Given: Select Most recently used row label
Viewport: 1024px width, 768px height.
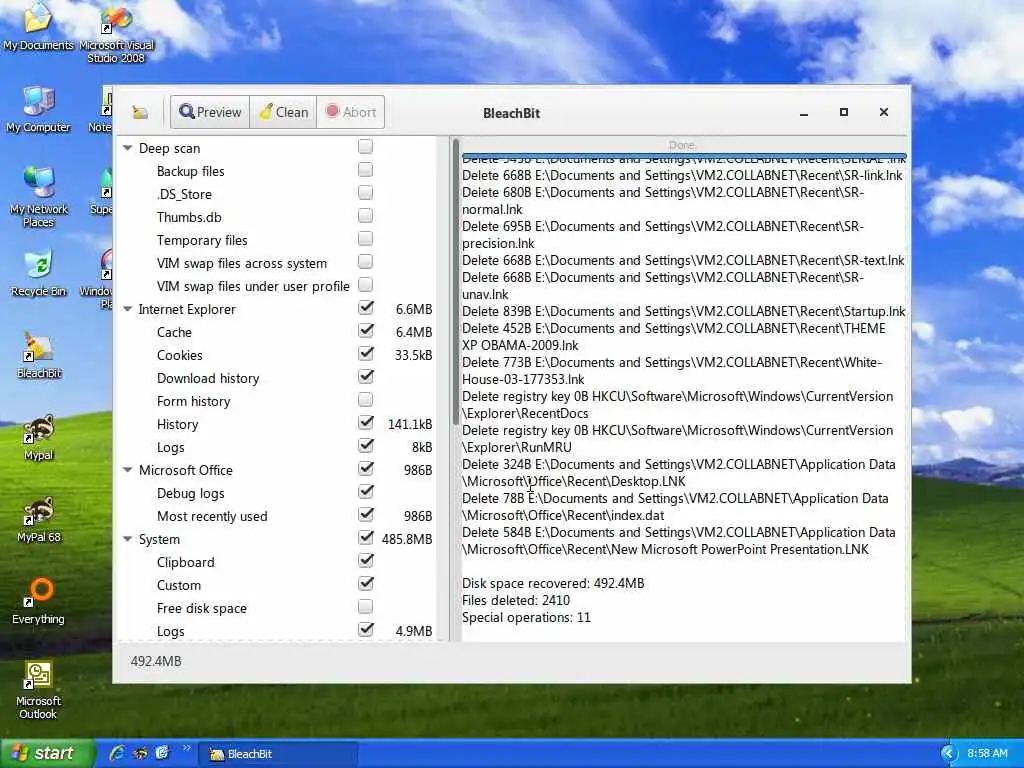Looking at the screenshot, I should (212, 517).
